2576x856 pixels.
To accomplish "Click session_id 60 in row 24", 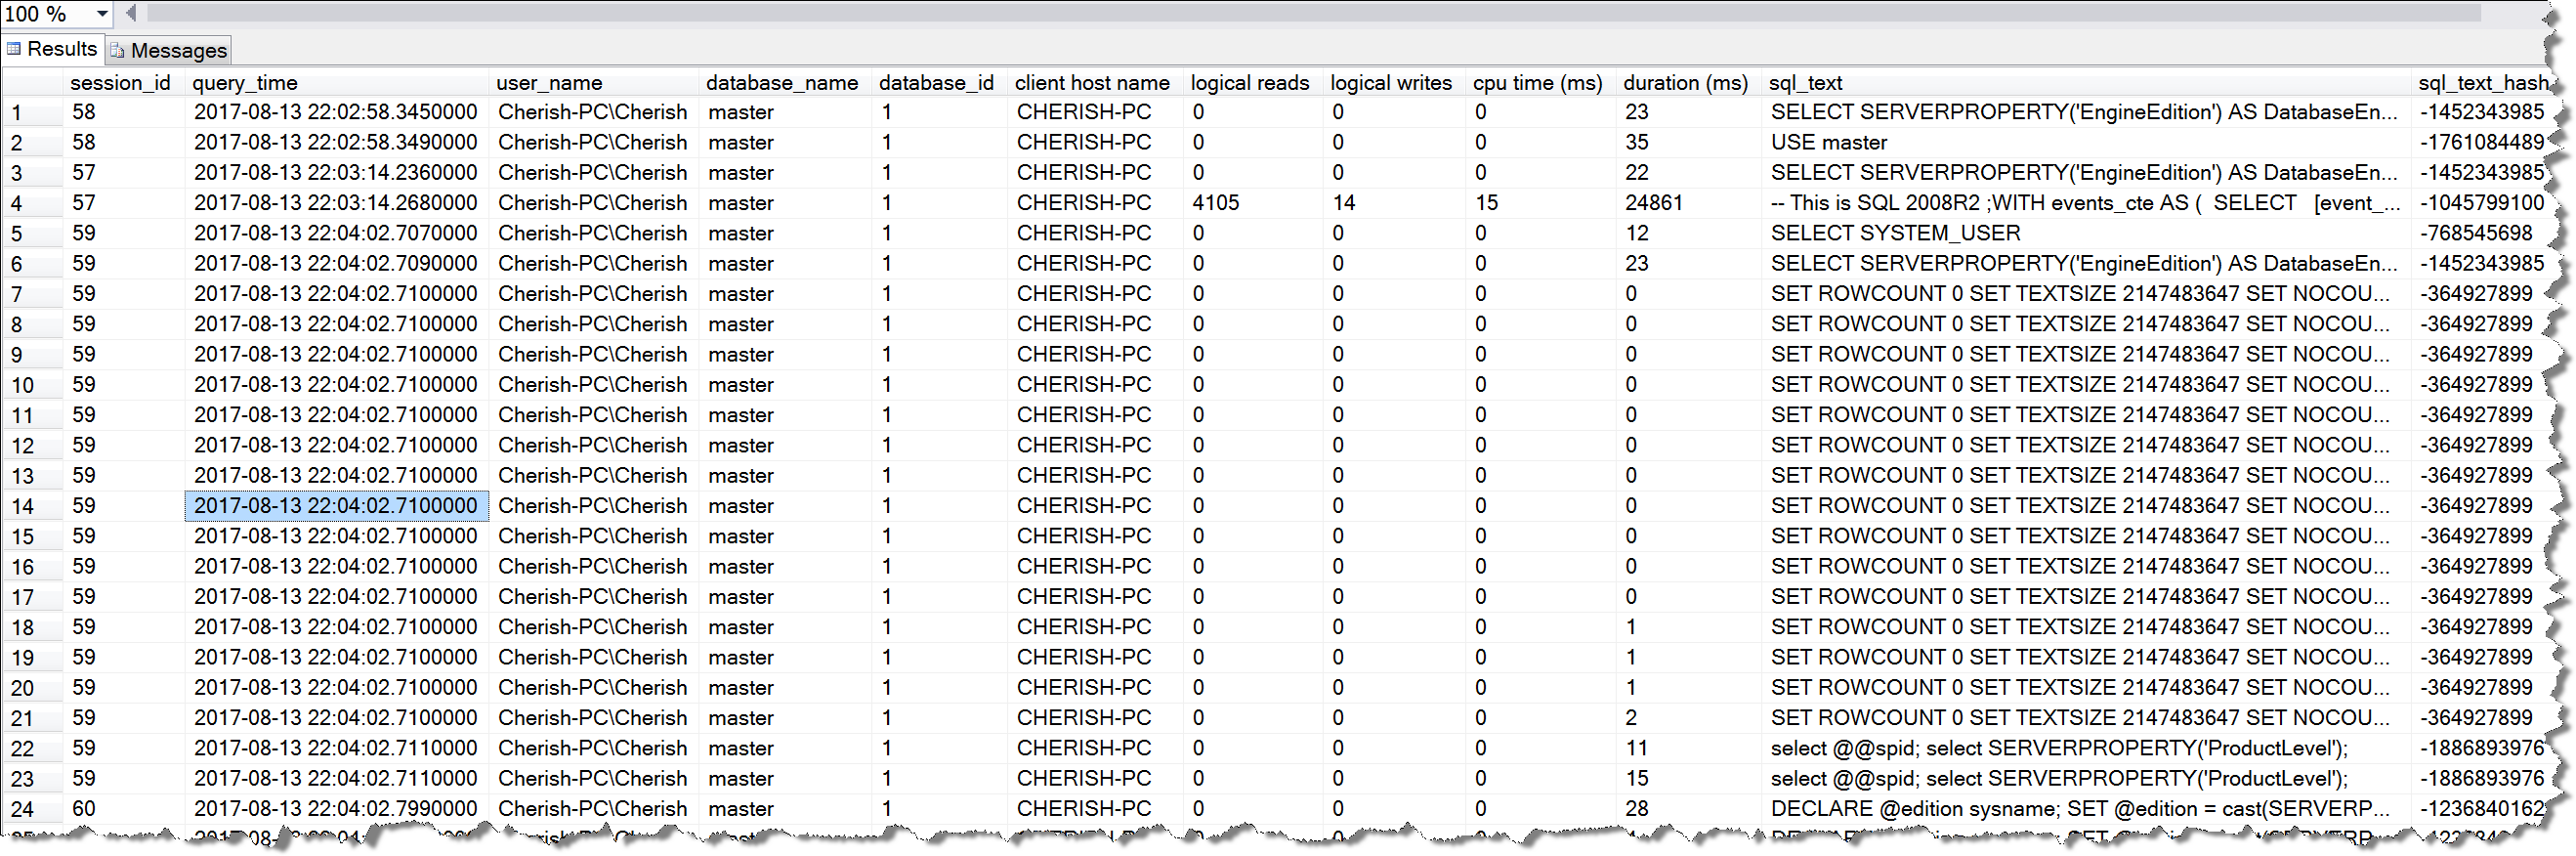I will [x=84, y=809].
